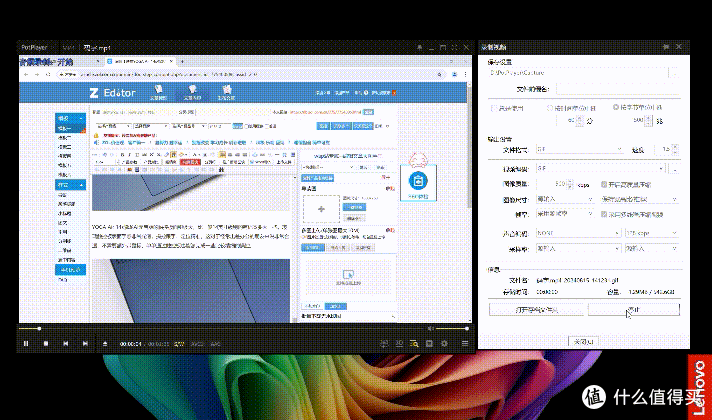
Task: Focus the file prefix name input field
Action: click(618, 89)
